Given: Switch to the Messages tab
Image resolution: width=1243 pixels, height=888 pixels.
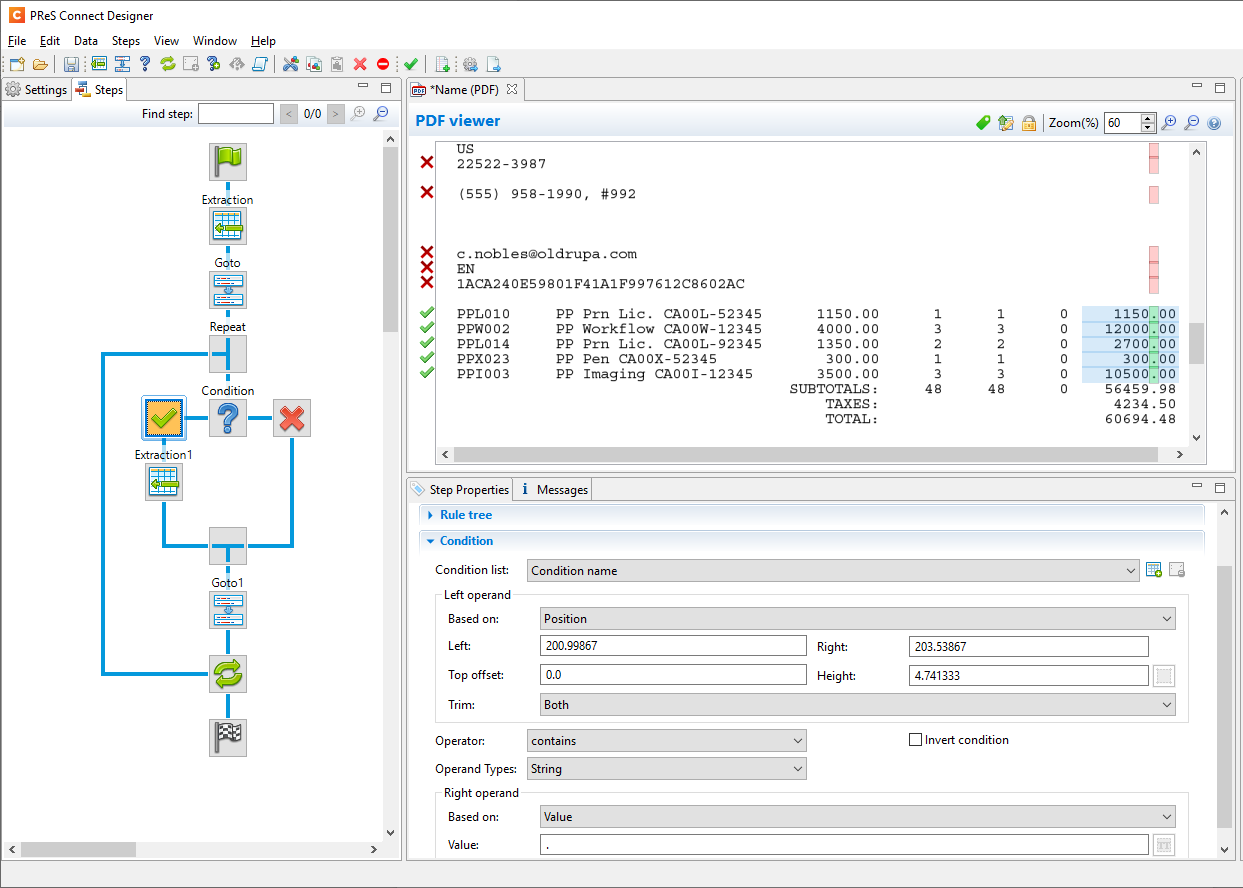Looking at the screenshot, I should [x=554, y=490].
